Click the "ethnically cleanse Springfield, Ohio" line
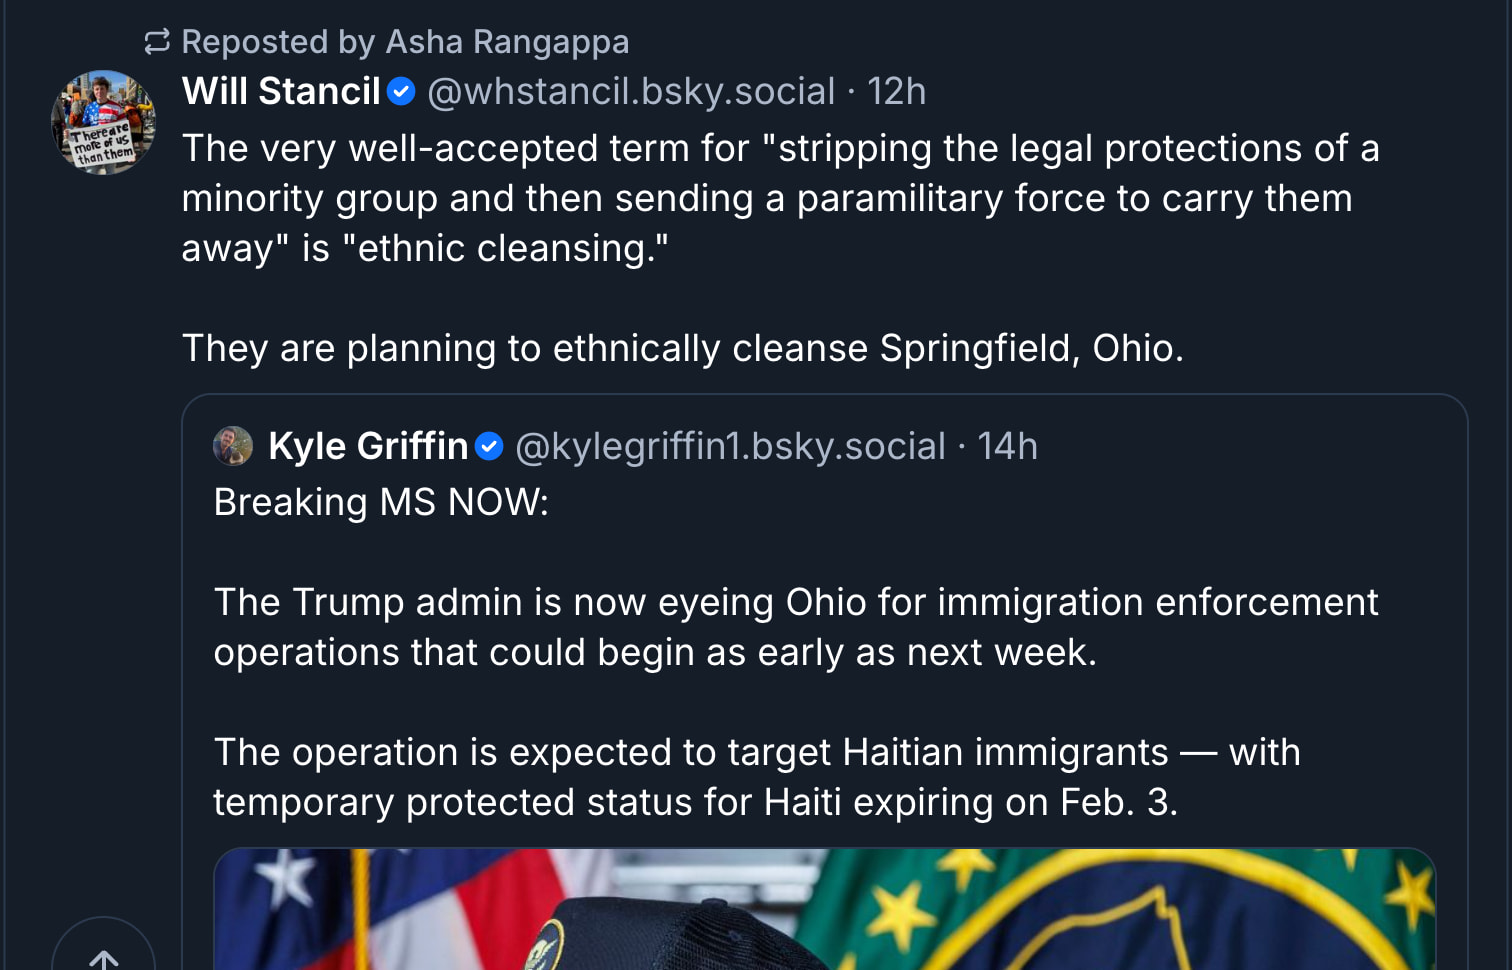Viewport: 1512px width, 970px height. [682, 348]
